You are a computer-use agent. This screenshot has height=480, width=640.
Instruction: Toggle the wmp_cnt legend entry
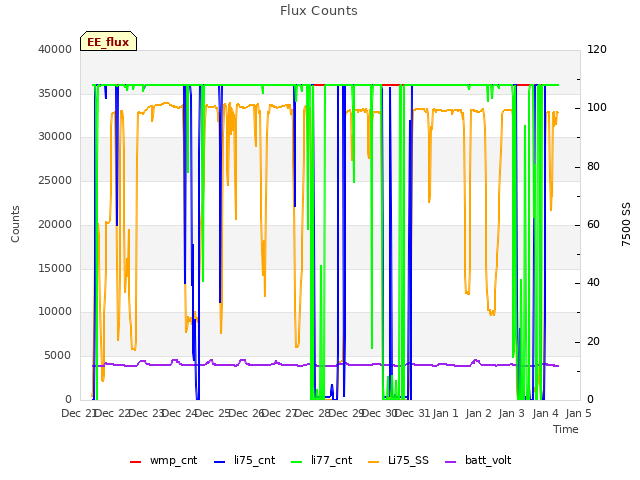[x=163, y=460]
